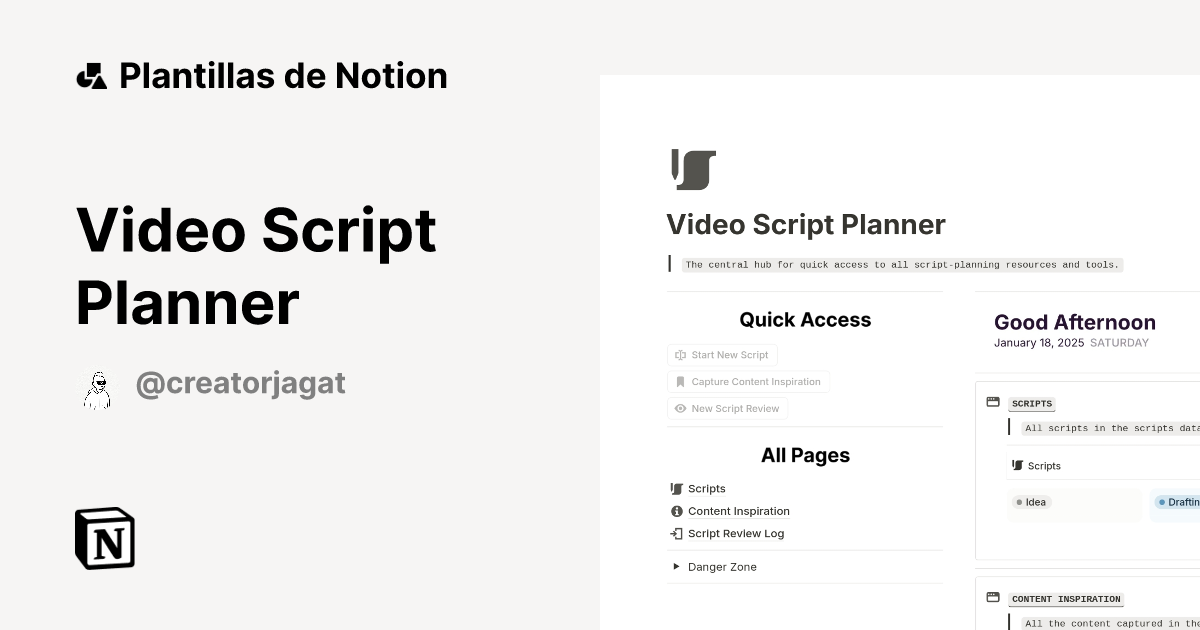Click the window icon beside CONTENT INSPIRATION heading

pos(993,597)
